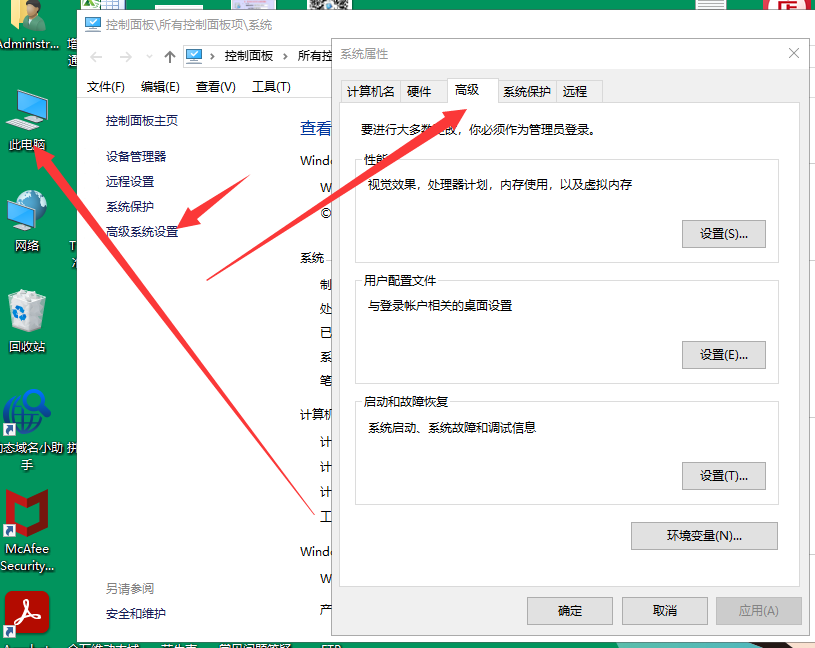Click performance 设置(S)... button

pyautogui.click(x=724, y=234)
